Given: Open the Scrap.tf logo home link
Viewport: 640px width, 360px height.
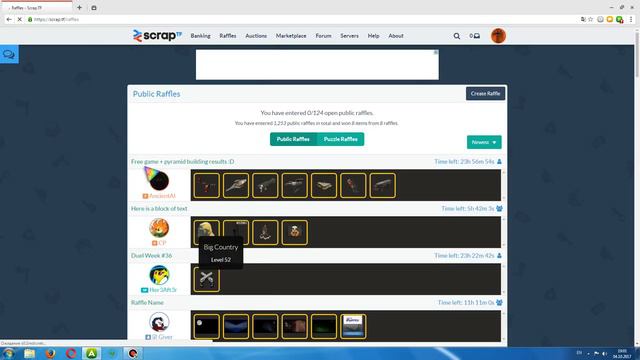Looking at the screenshot, I should pyautogui.click(x=157, y=36).
